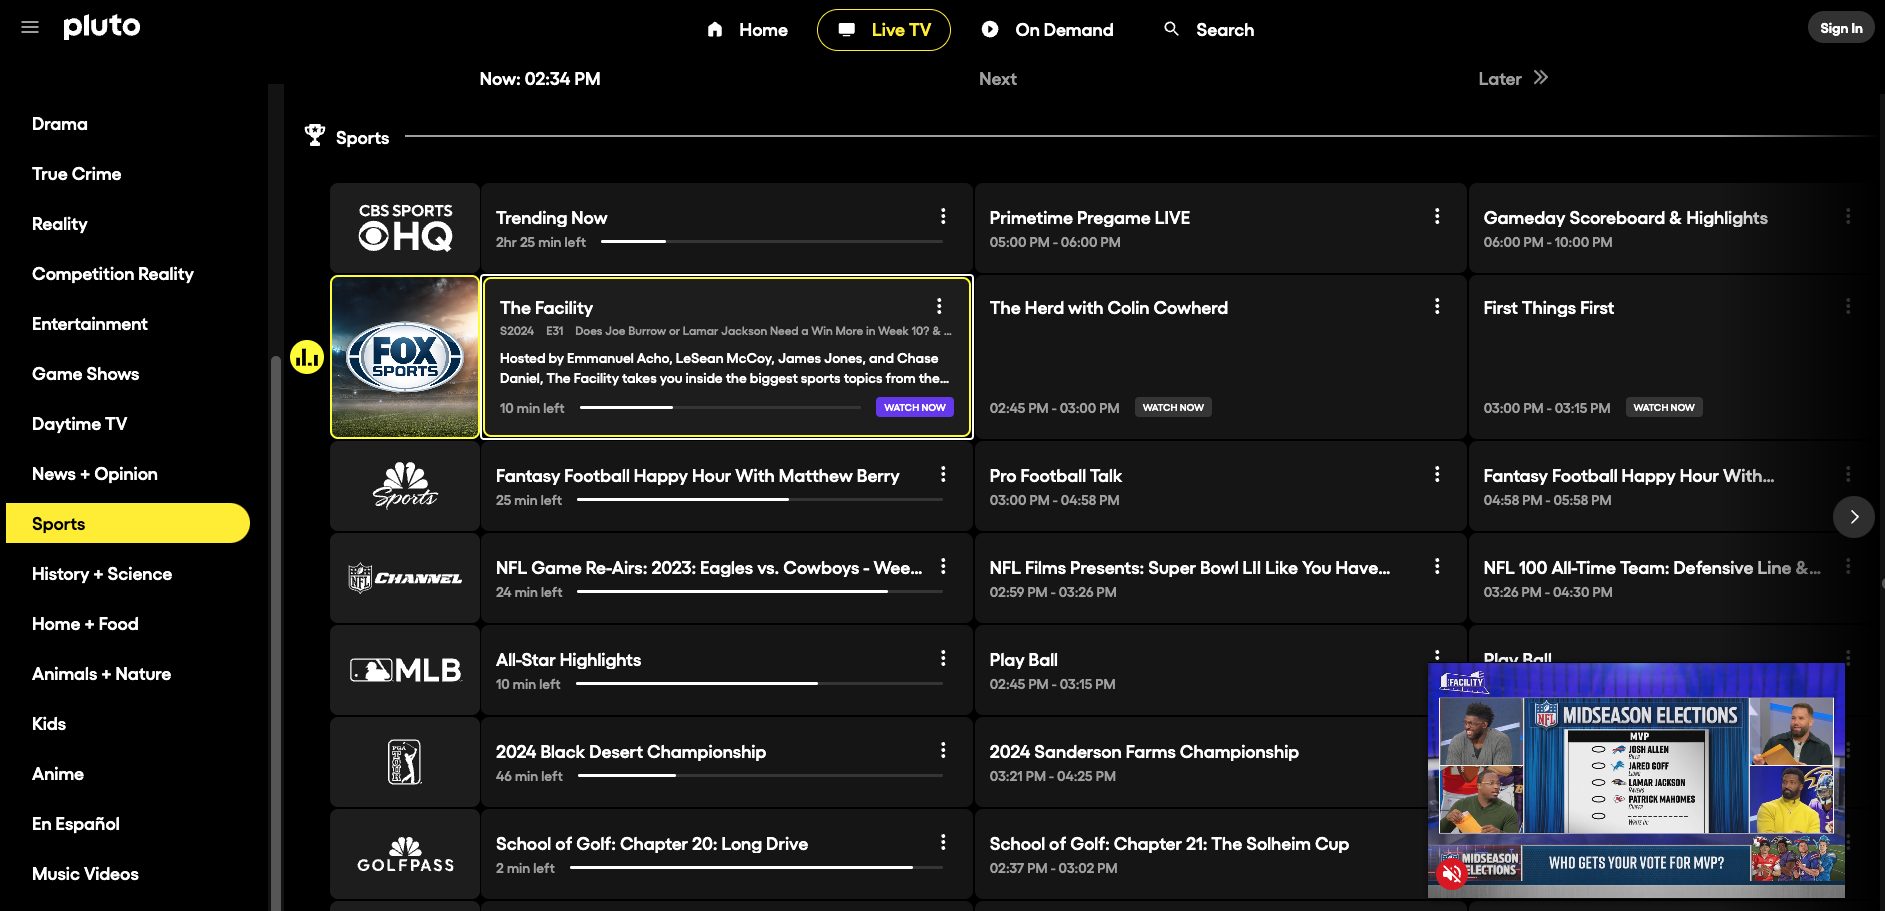Click the GolfPass channel logo
1885x911 pixels.
[x=404, y=854]
